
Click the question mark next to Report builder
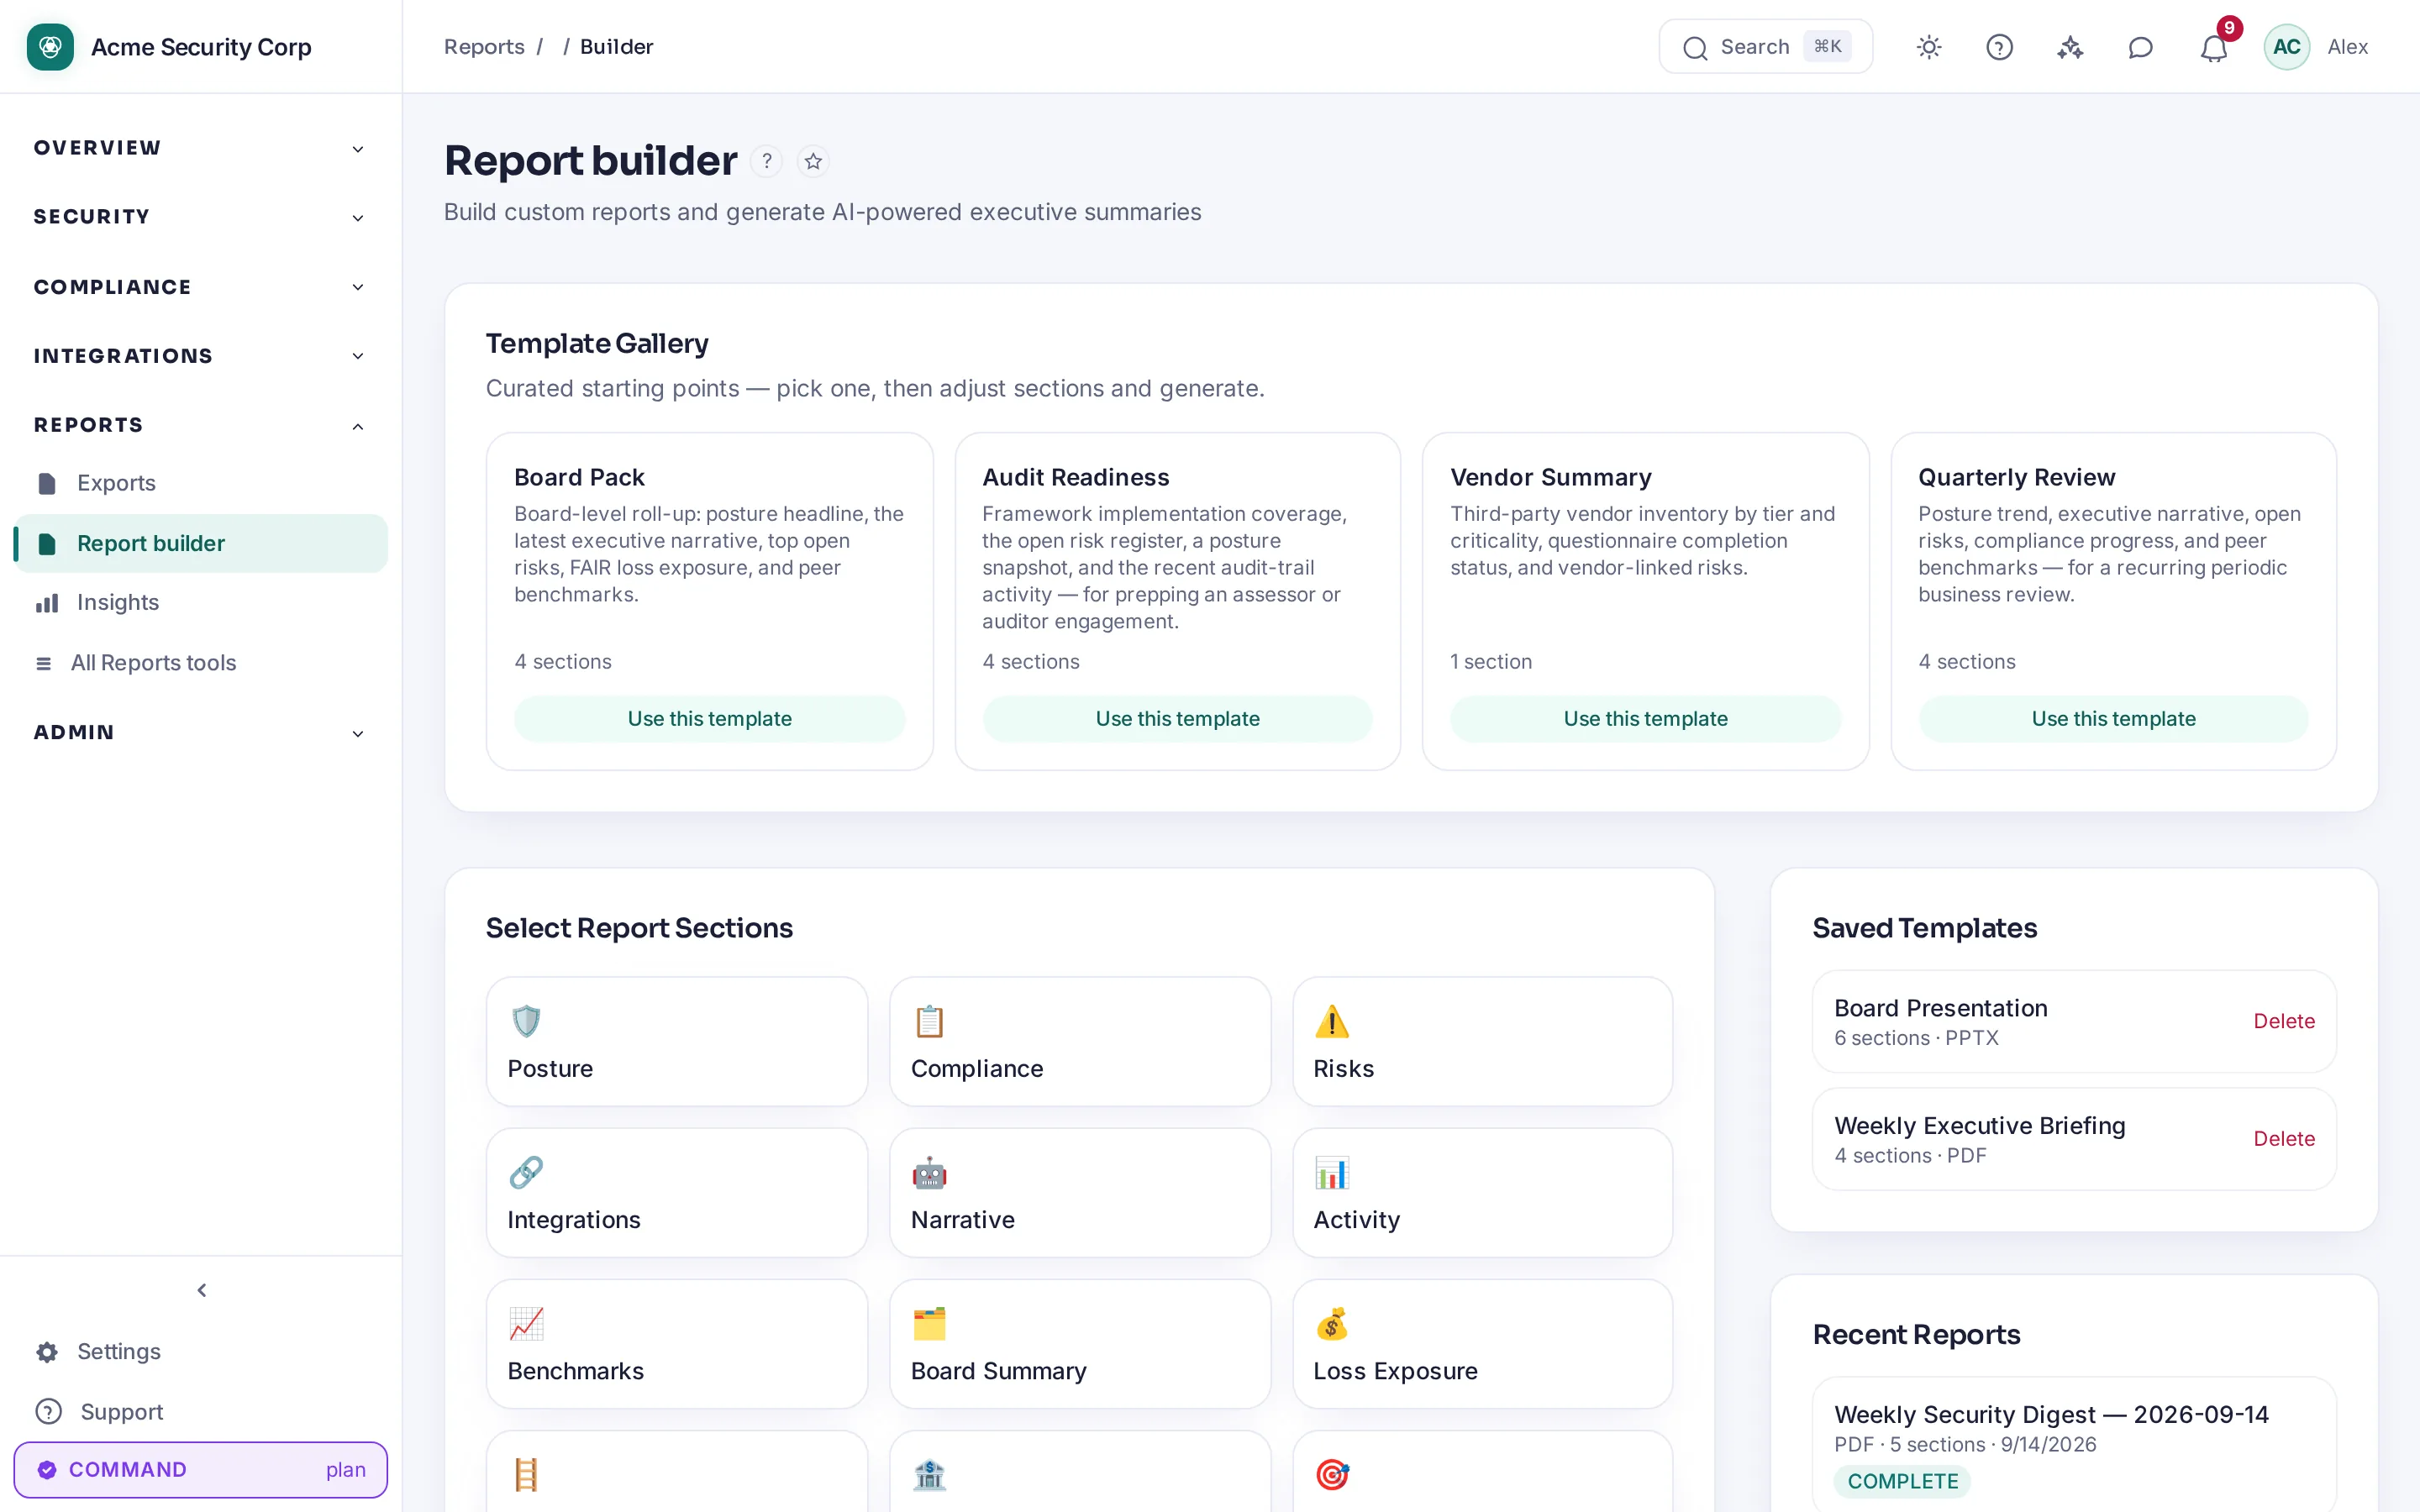tap(767, 161)
